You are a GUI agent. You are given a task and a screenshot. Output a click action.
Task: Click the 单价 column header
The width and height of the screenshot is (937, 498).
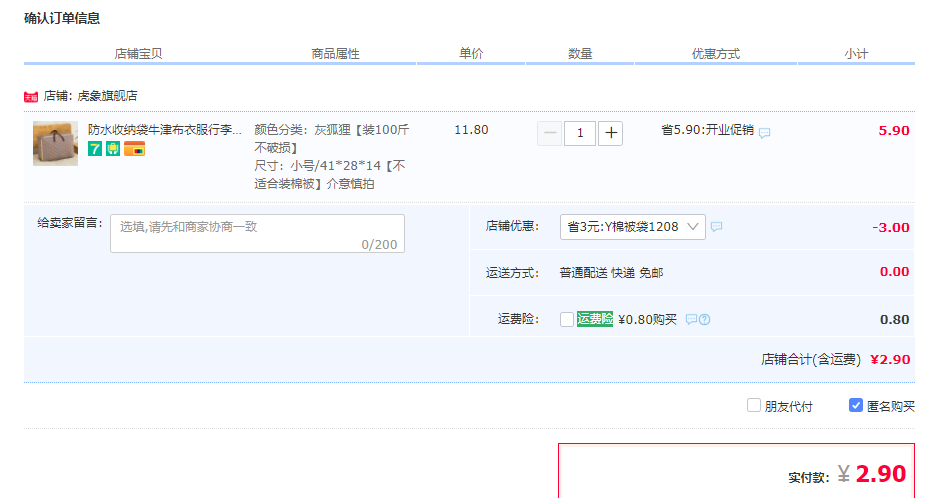tap(471, 53)
